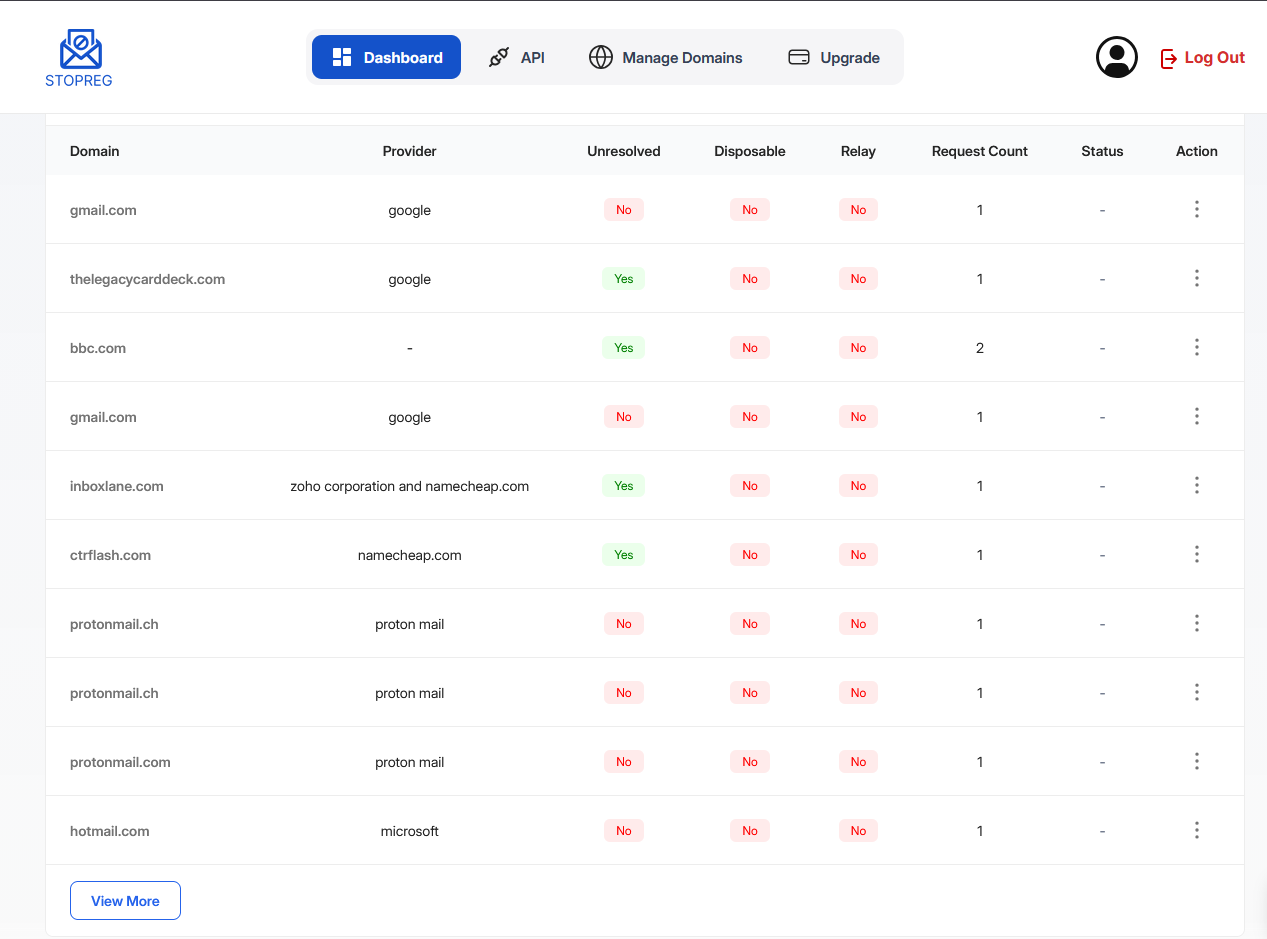Screen dimensions: 1267x939
Task: Click the Request Count column header
Action: (979, 151)
